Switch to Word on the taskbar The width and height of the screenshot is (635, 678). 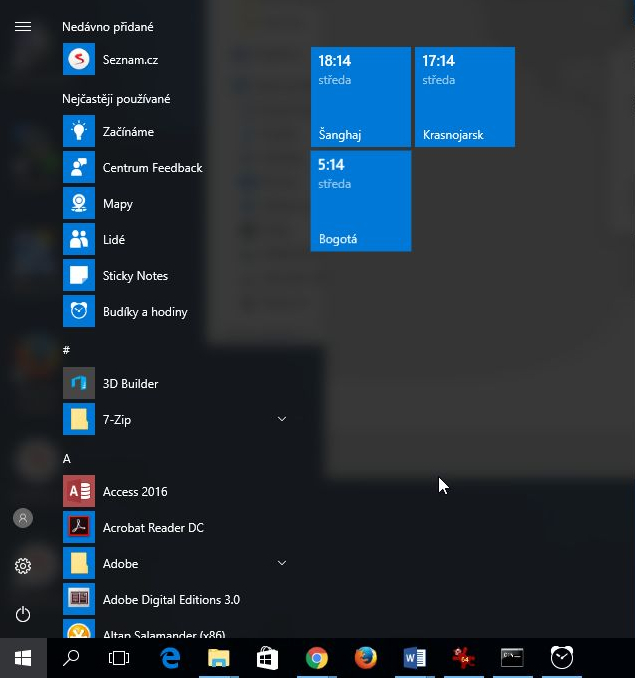click(415, 658)
